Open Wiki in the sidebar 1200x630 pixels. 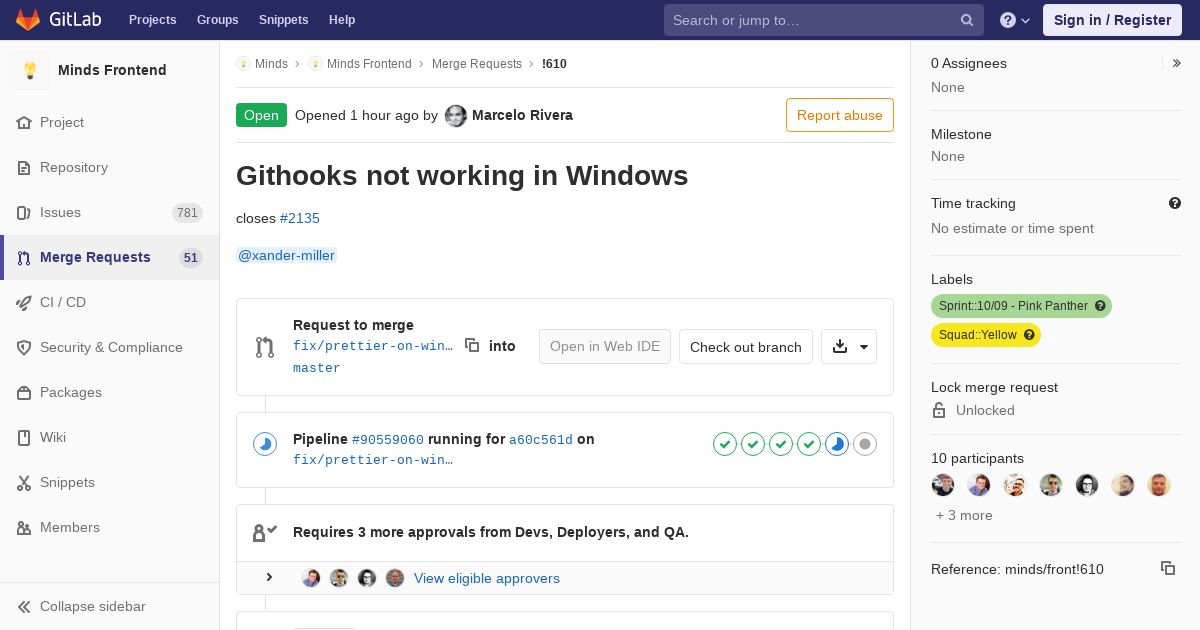pos(110,437)
